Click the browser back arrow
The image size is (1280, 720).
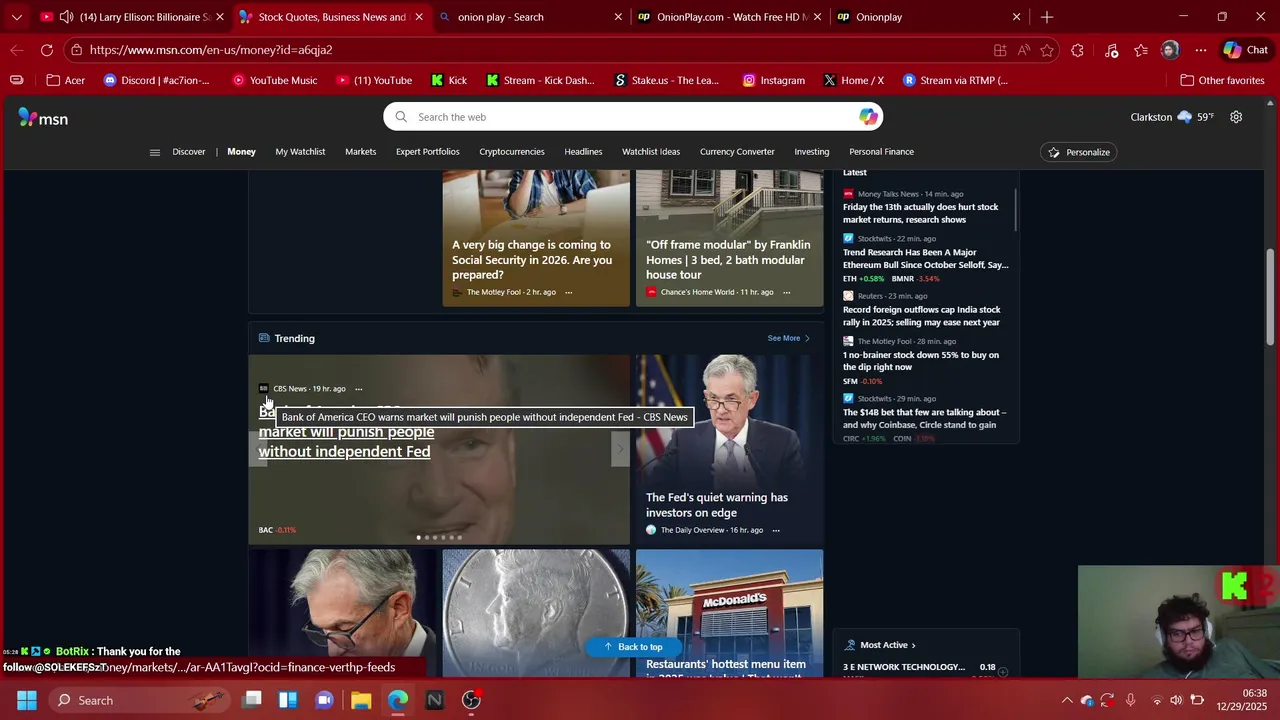point(17,50)
